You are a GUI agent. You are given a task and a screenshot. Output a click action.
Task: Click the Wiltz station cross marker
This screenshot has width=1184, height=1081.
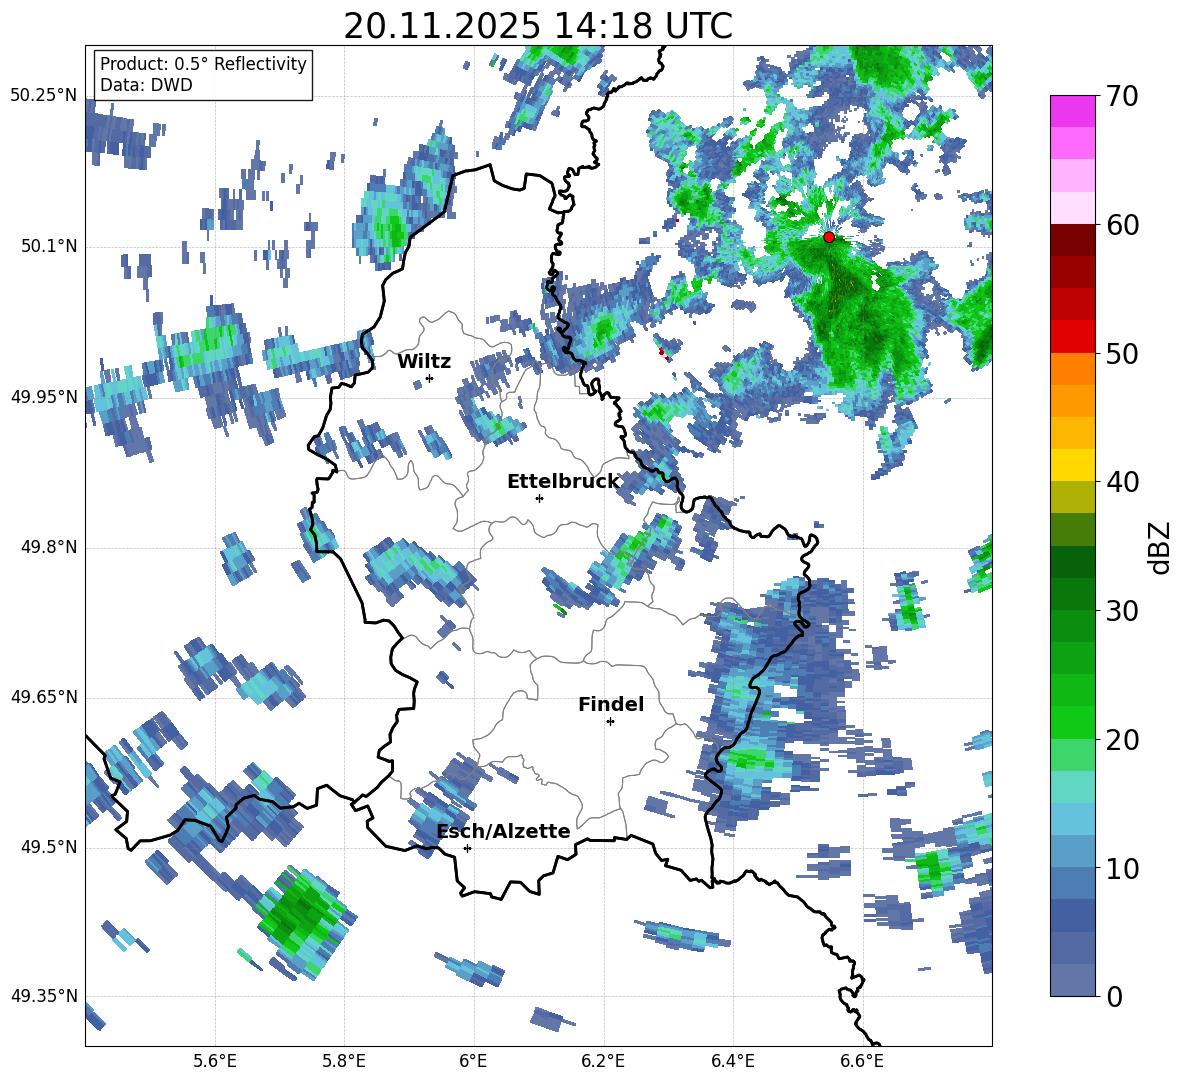(430, 378)
